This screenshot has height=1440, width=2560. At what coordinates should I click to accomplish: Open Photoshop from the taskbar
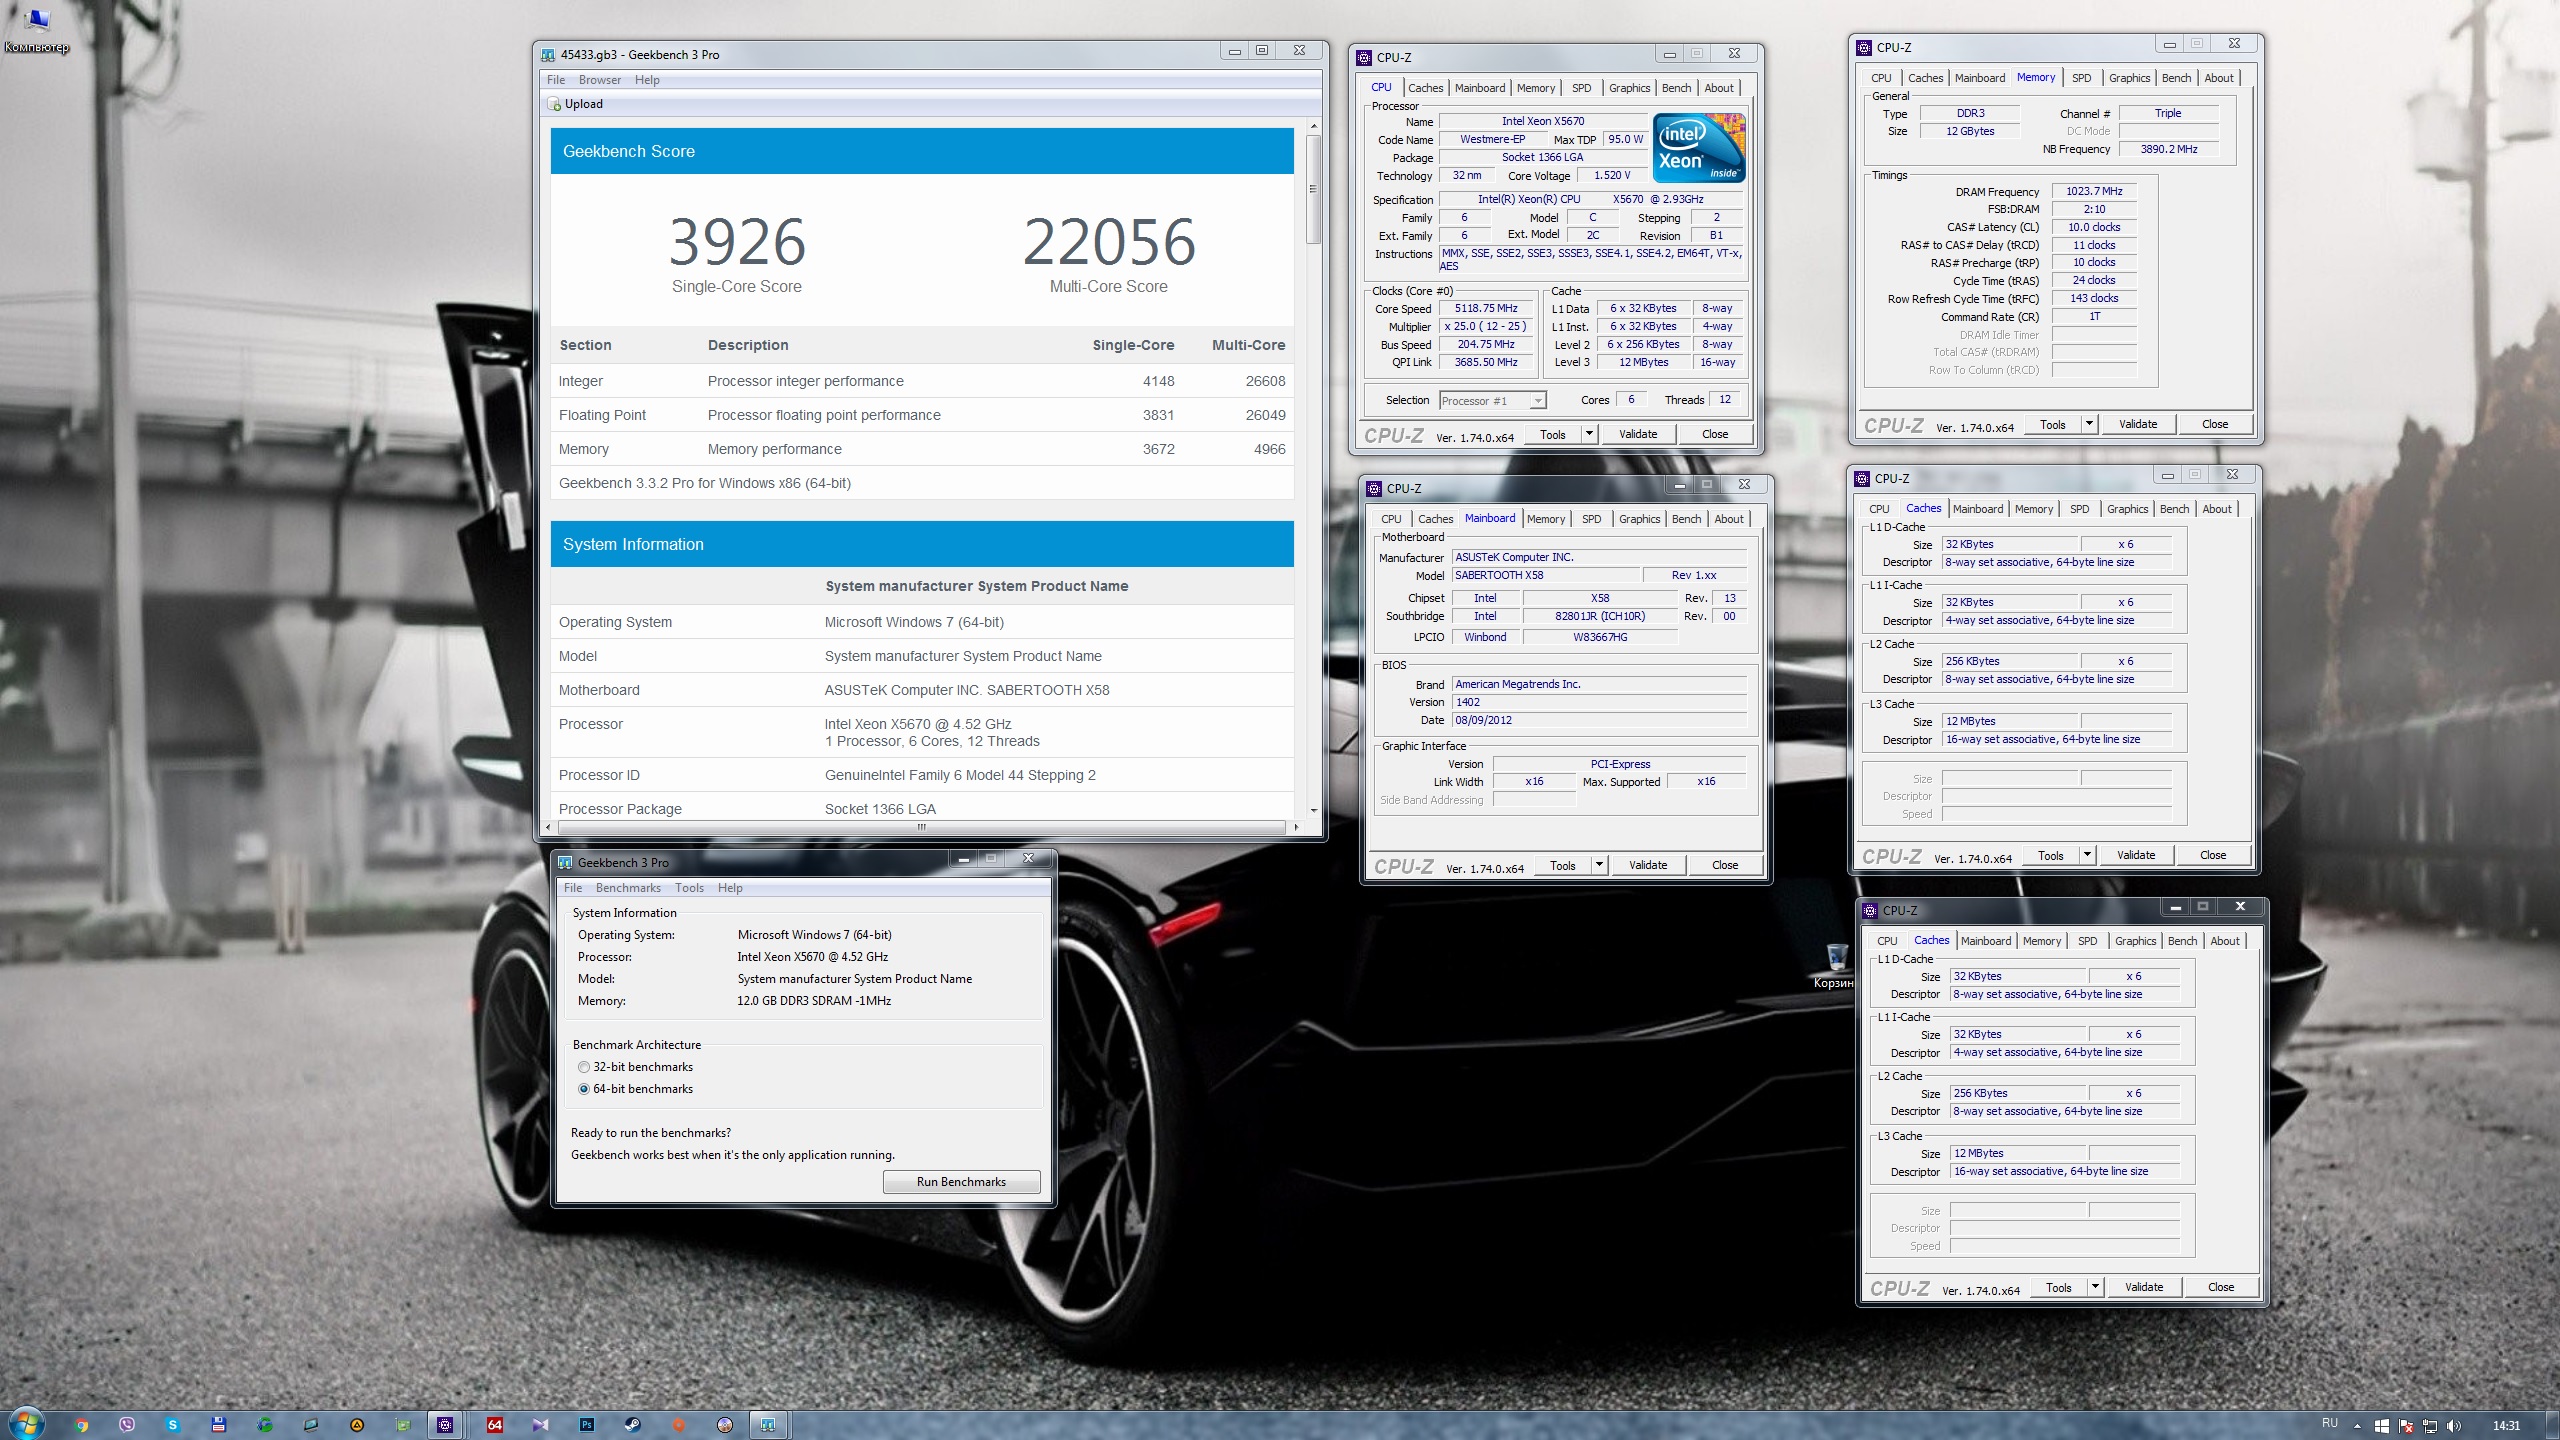587,1425
